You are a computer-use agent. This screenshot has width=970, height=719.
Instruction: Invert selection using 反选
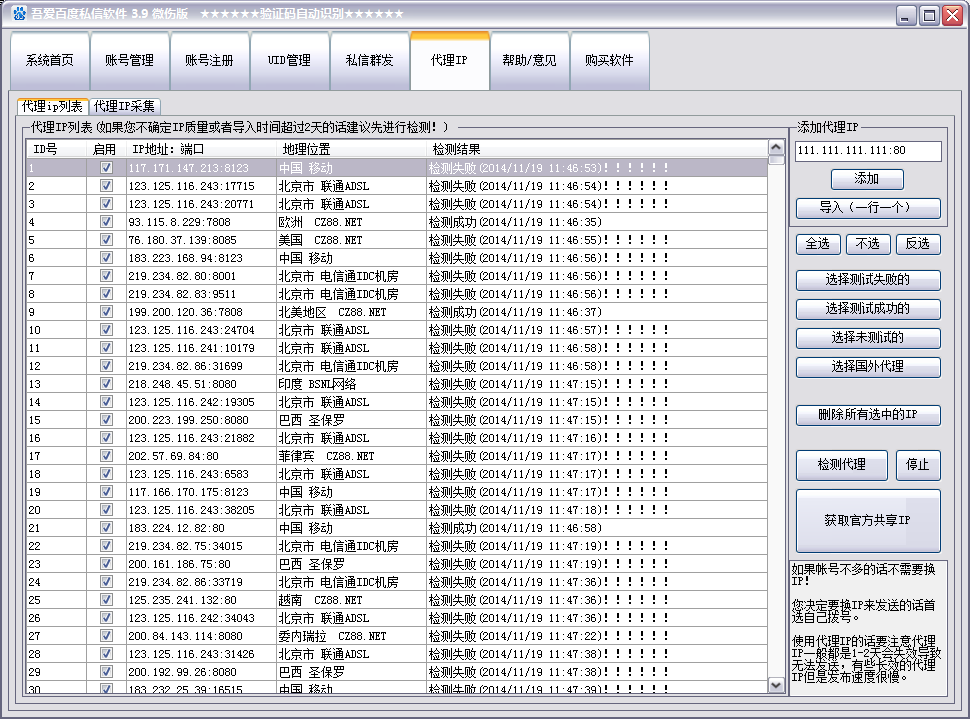point(918,244)
